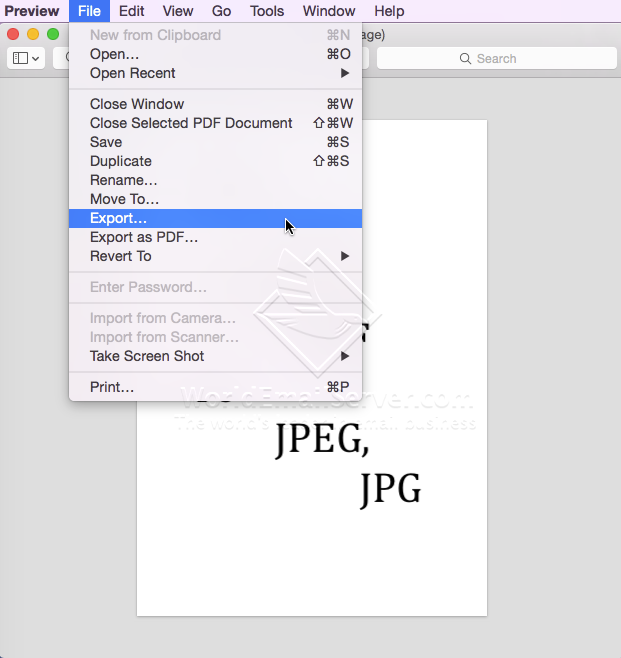Select Save in File menu
The height and width of the screenshot is (658, 621).
pos(215,142)
